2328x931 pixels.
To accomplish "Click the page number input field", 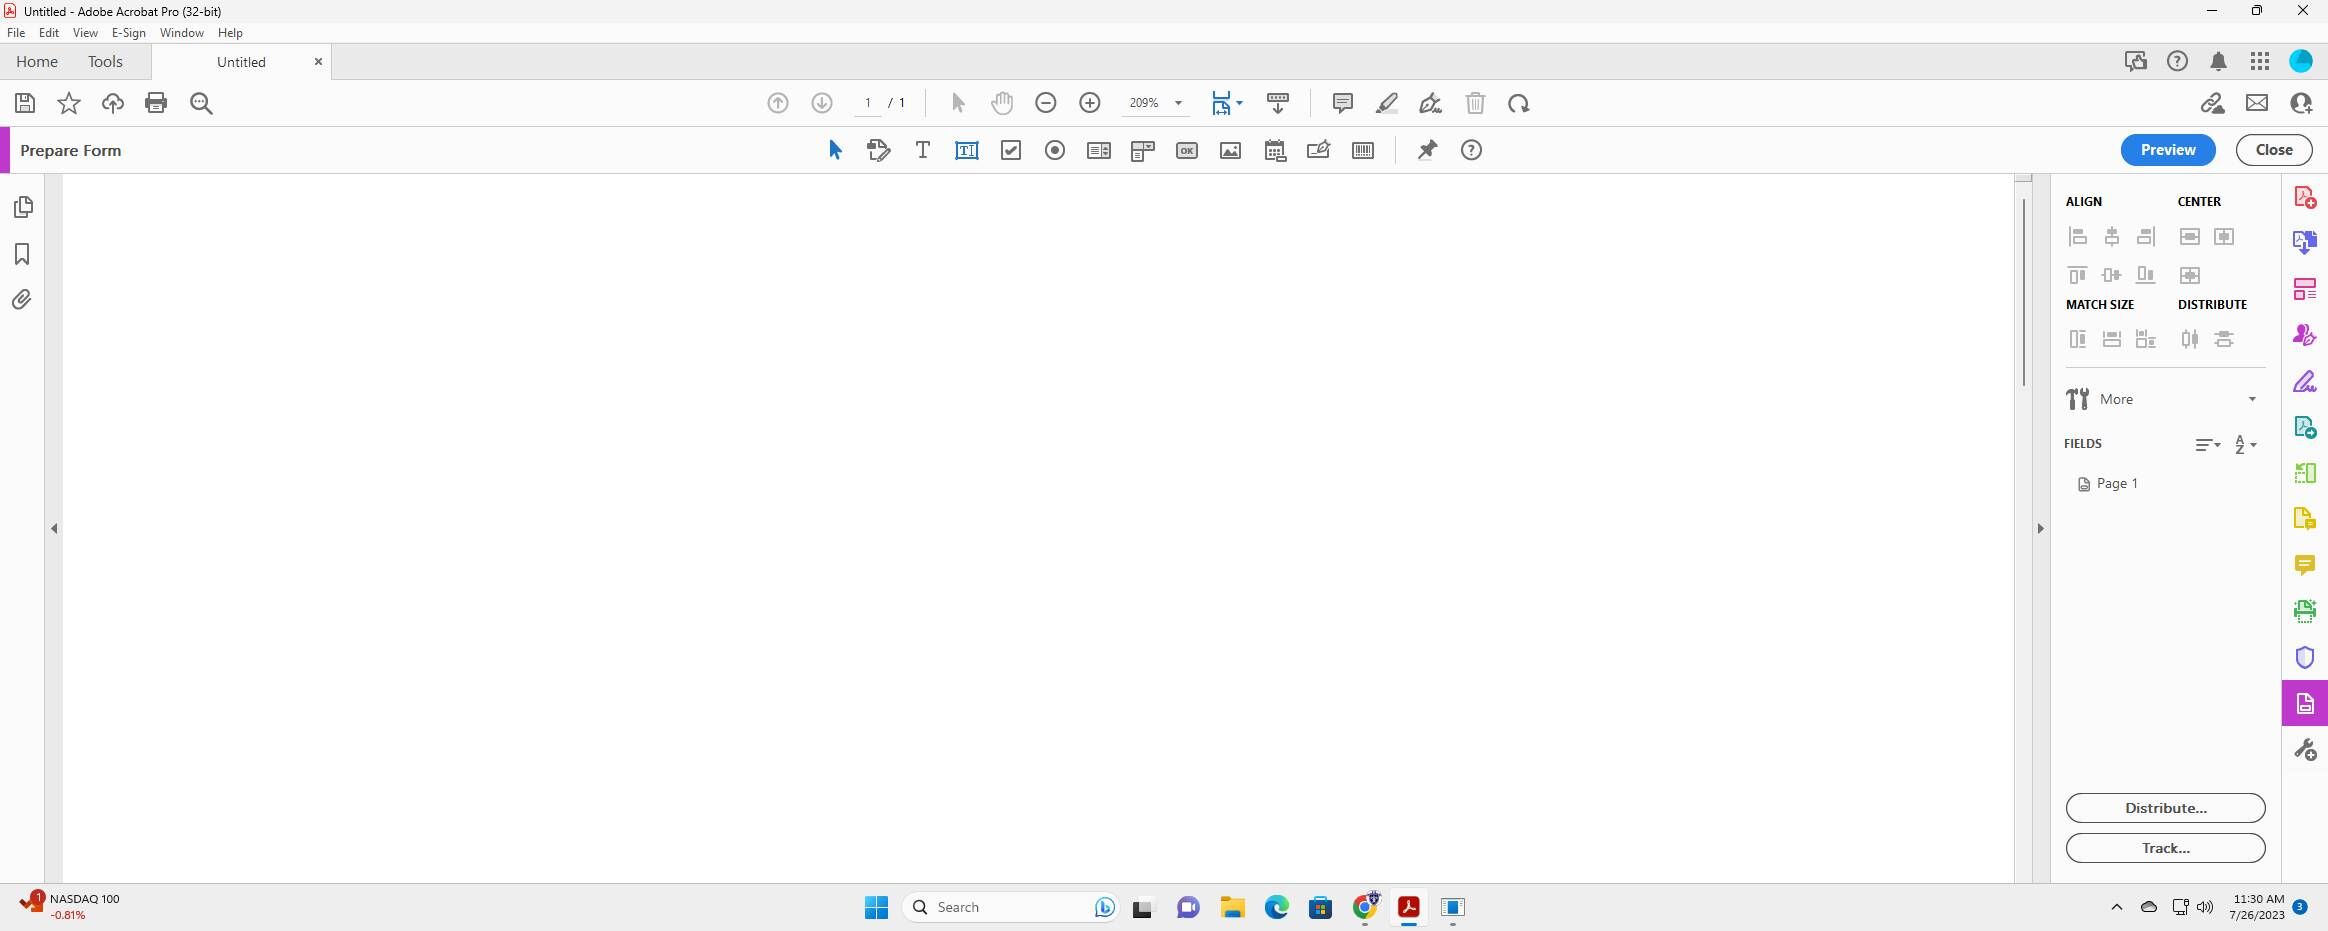I will pyautogui.click(x=868, y=103).
